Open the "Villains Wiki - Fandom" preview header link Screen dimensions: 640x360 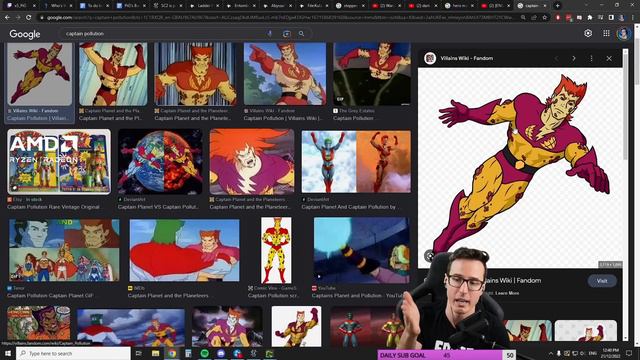(467, 58)
